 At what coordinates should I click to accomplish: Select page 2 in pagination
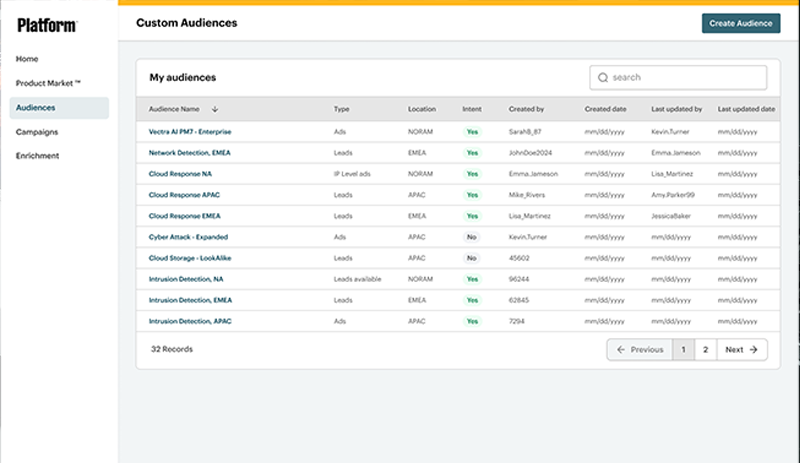705,350
